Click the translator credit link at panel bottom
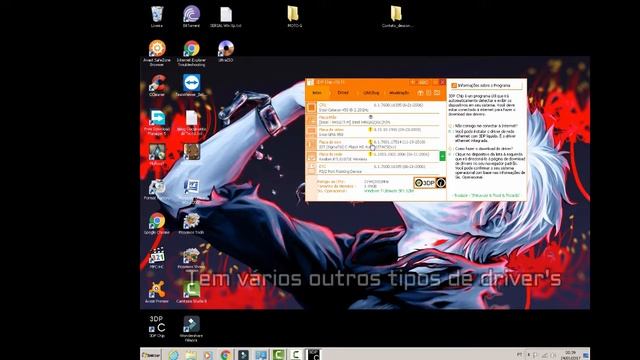Image resolution: width=640 pixels, height=360 pixels. pos(487,196)
